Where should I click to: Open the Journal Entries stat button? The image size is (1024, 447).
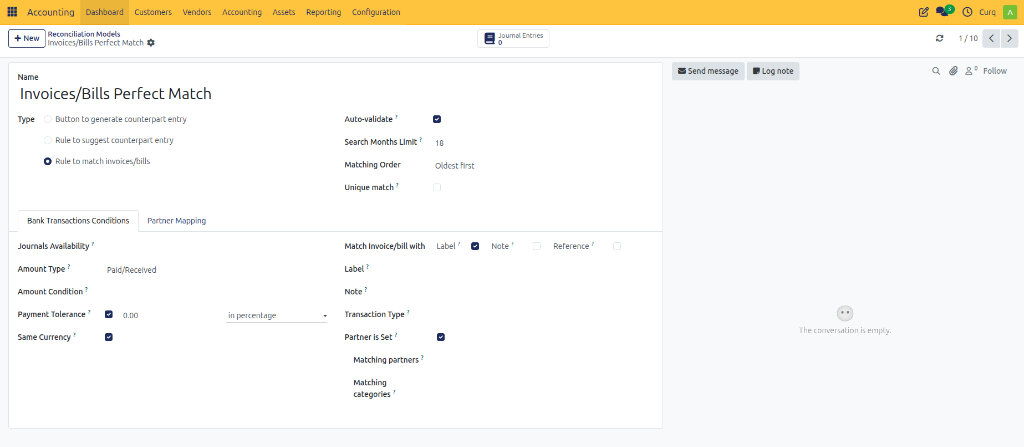pyautogui.click(x=513, y=39)
